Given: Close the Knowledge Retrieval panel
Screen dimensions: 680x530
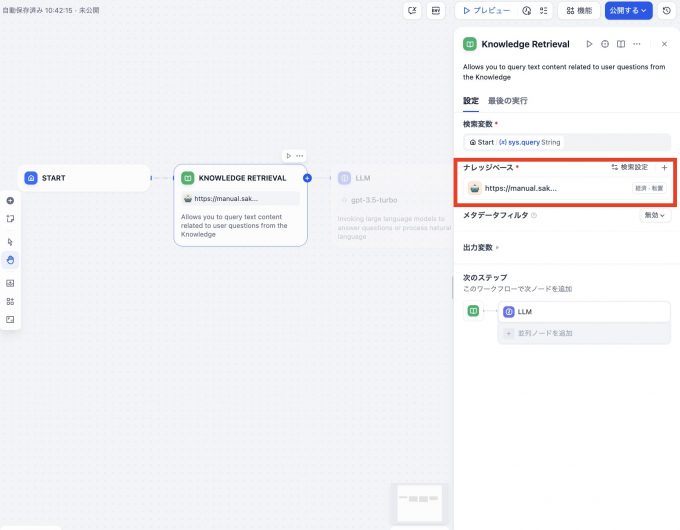Looking at the screenshot, I should click(x=664, y=44).
